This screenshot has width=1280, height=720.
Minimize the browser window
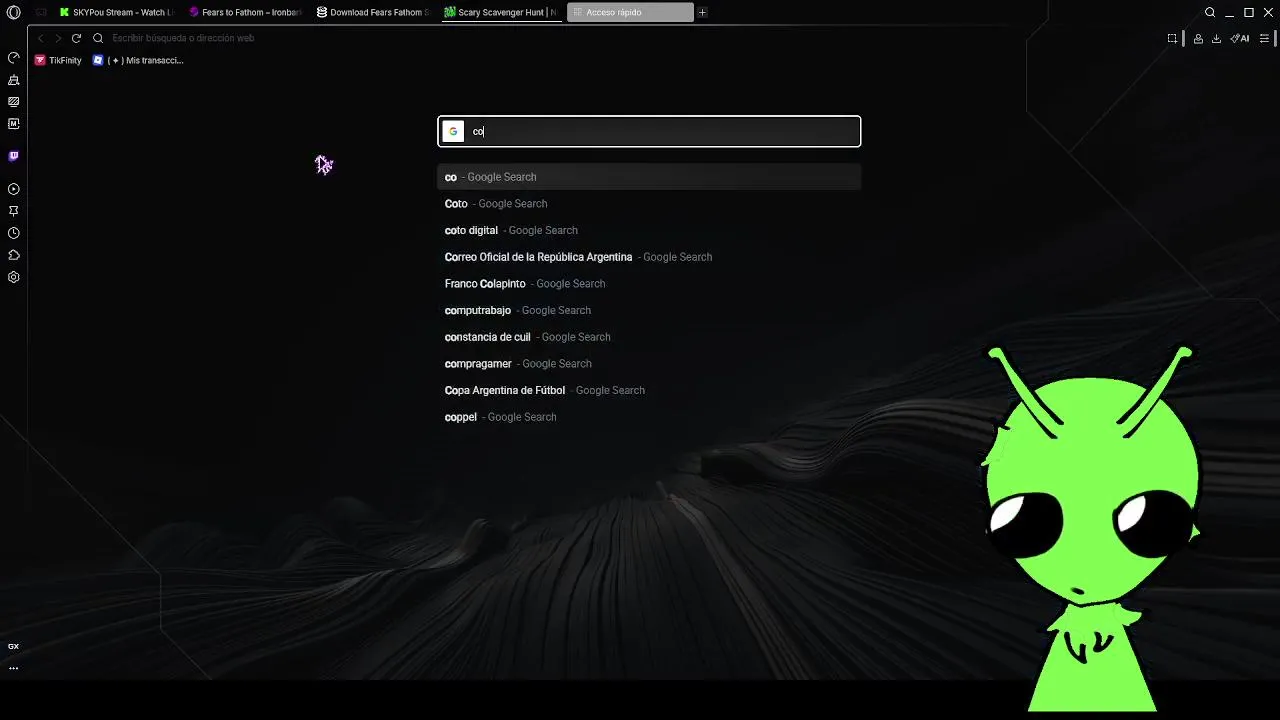click(1230, 12)
